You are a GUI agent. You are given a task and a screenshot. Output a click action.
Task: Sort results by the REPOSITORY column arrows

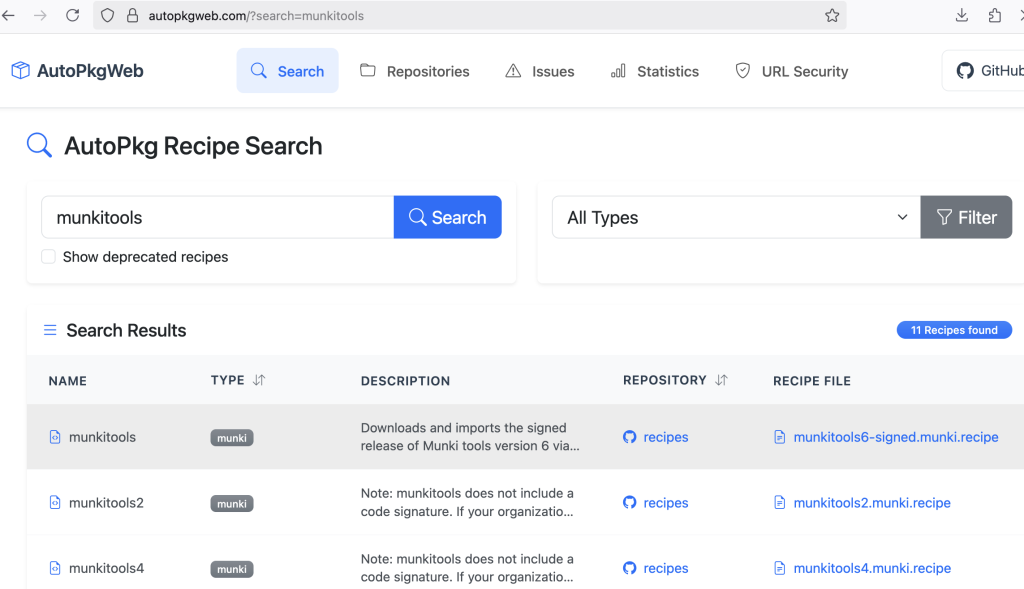click(x=721, y=380)
